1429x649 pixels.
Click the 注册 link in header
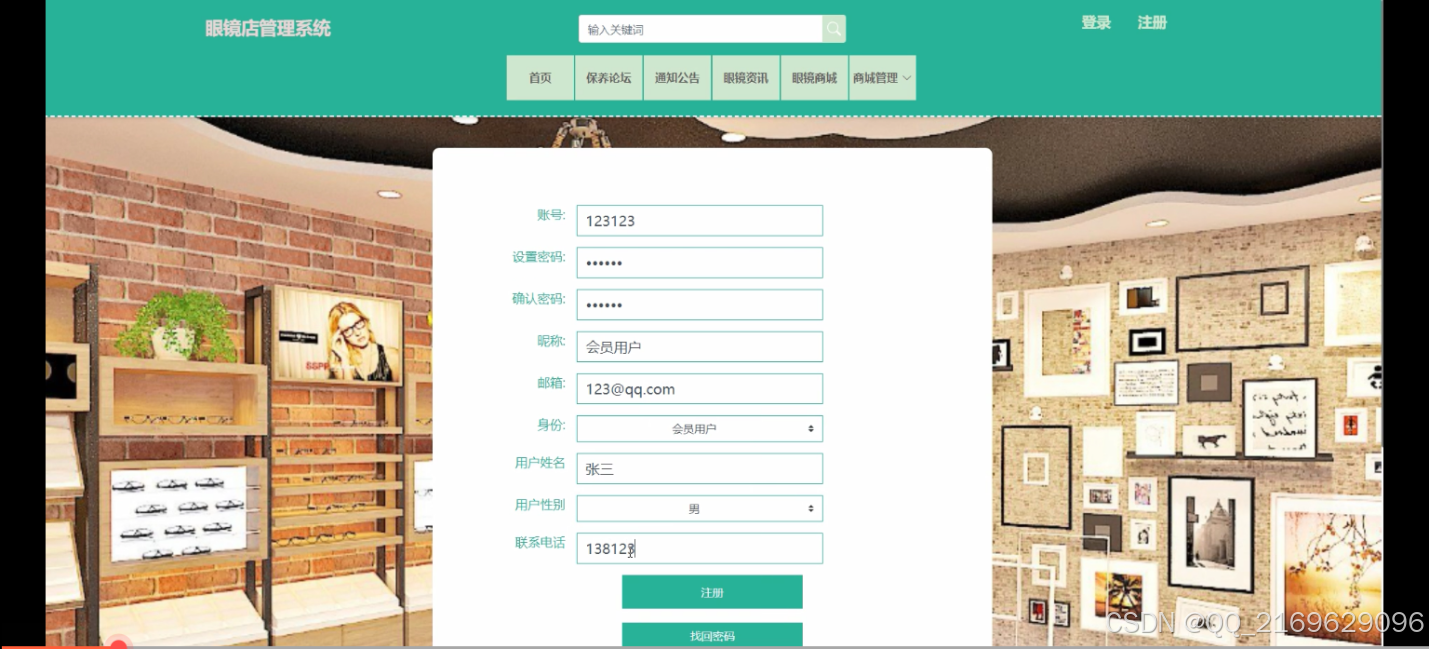click(1152, 22)
